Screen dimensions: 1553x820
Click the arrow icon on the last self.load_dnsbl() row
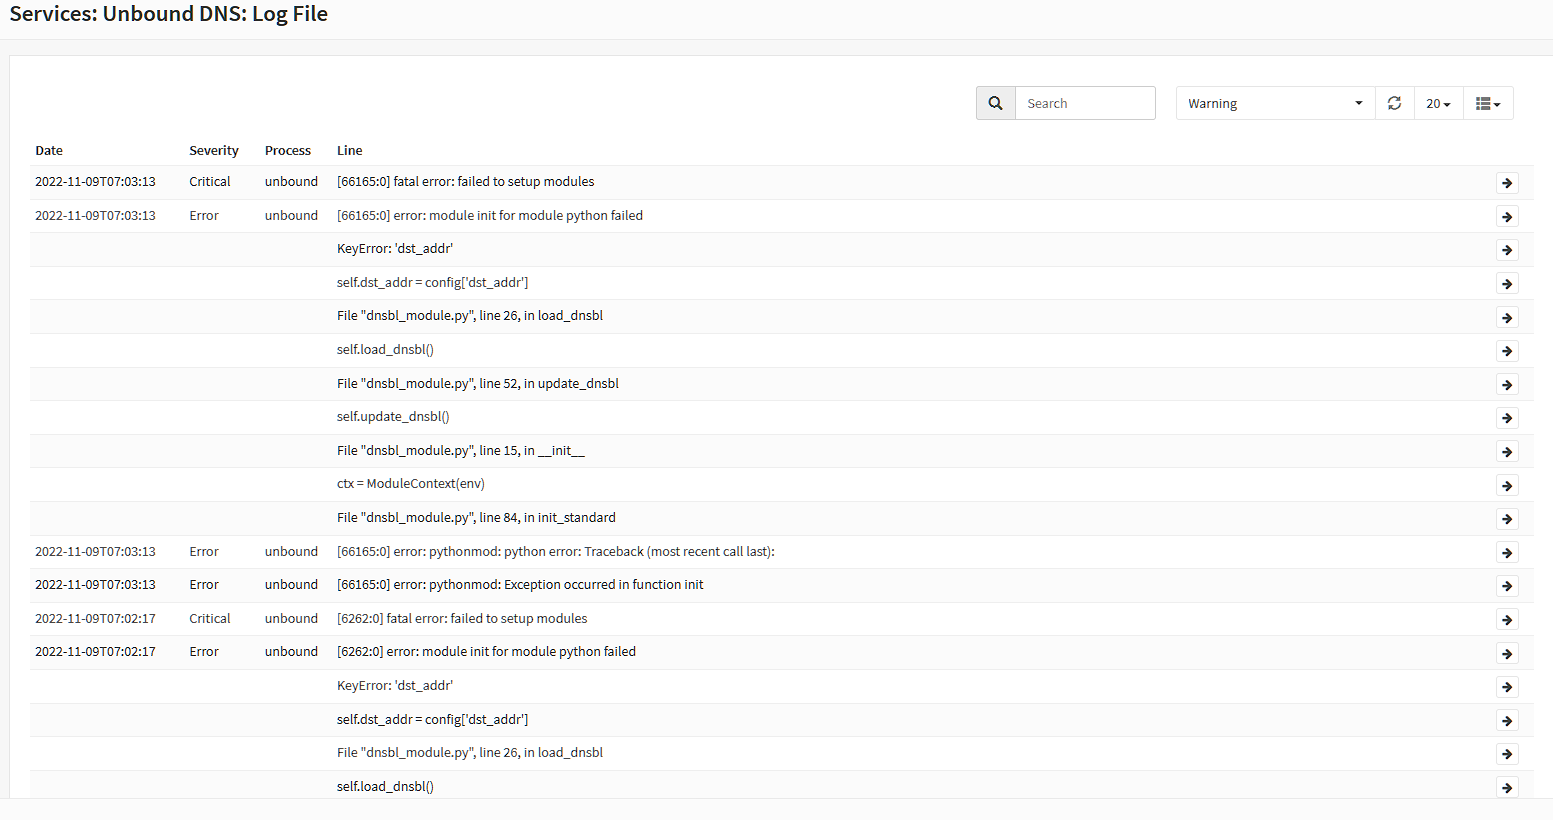point(1507,786)
